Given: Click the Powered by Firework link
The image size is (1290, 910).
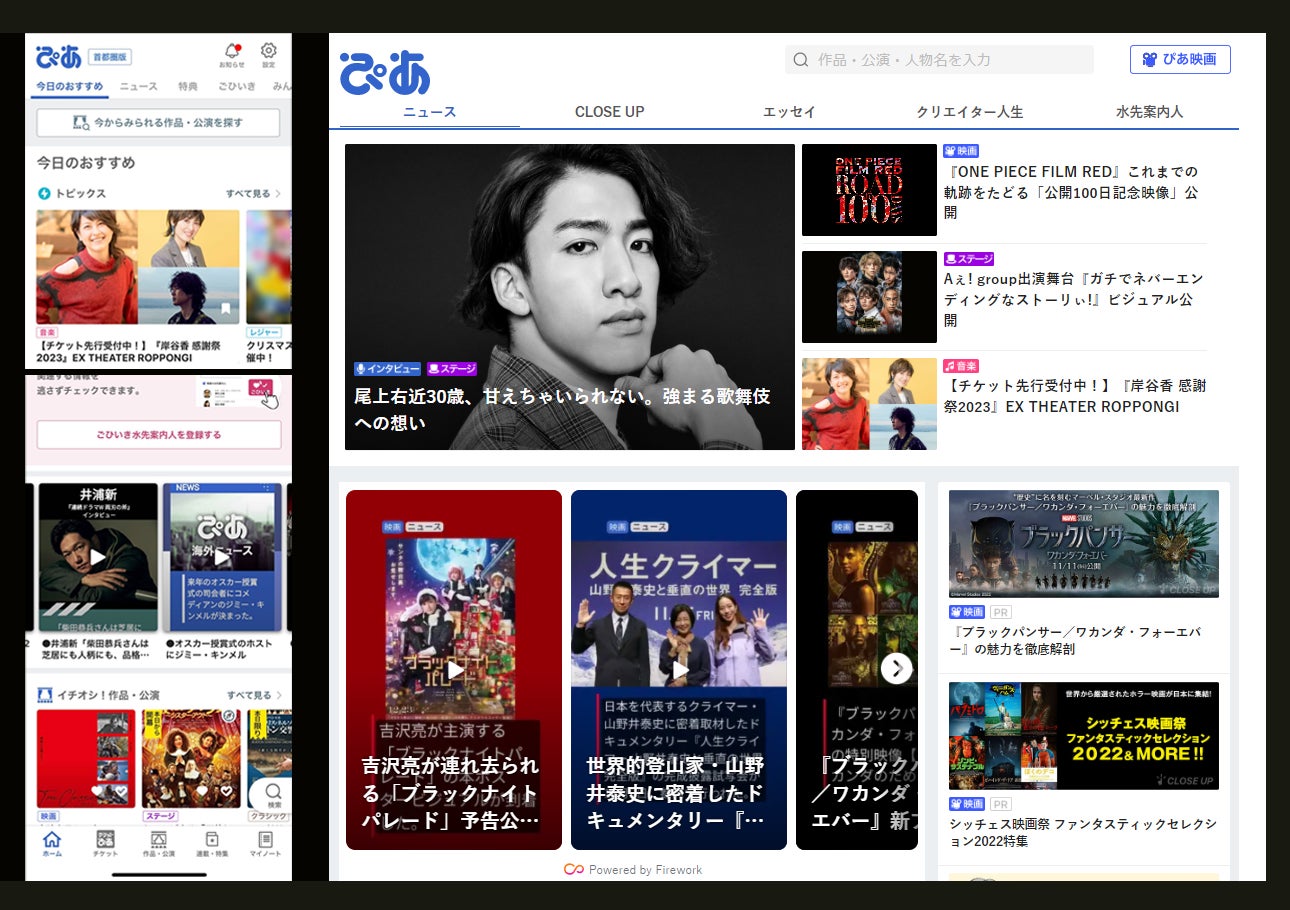Looking at the screenshot, I should pyautogui.click(x=633, y=870).
